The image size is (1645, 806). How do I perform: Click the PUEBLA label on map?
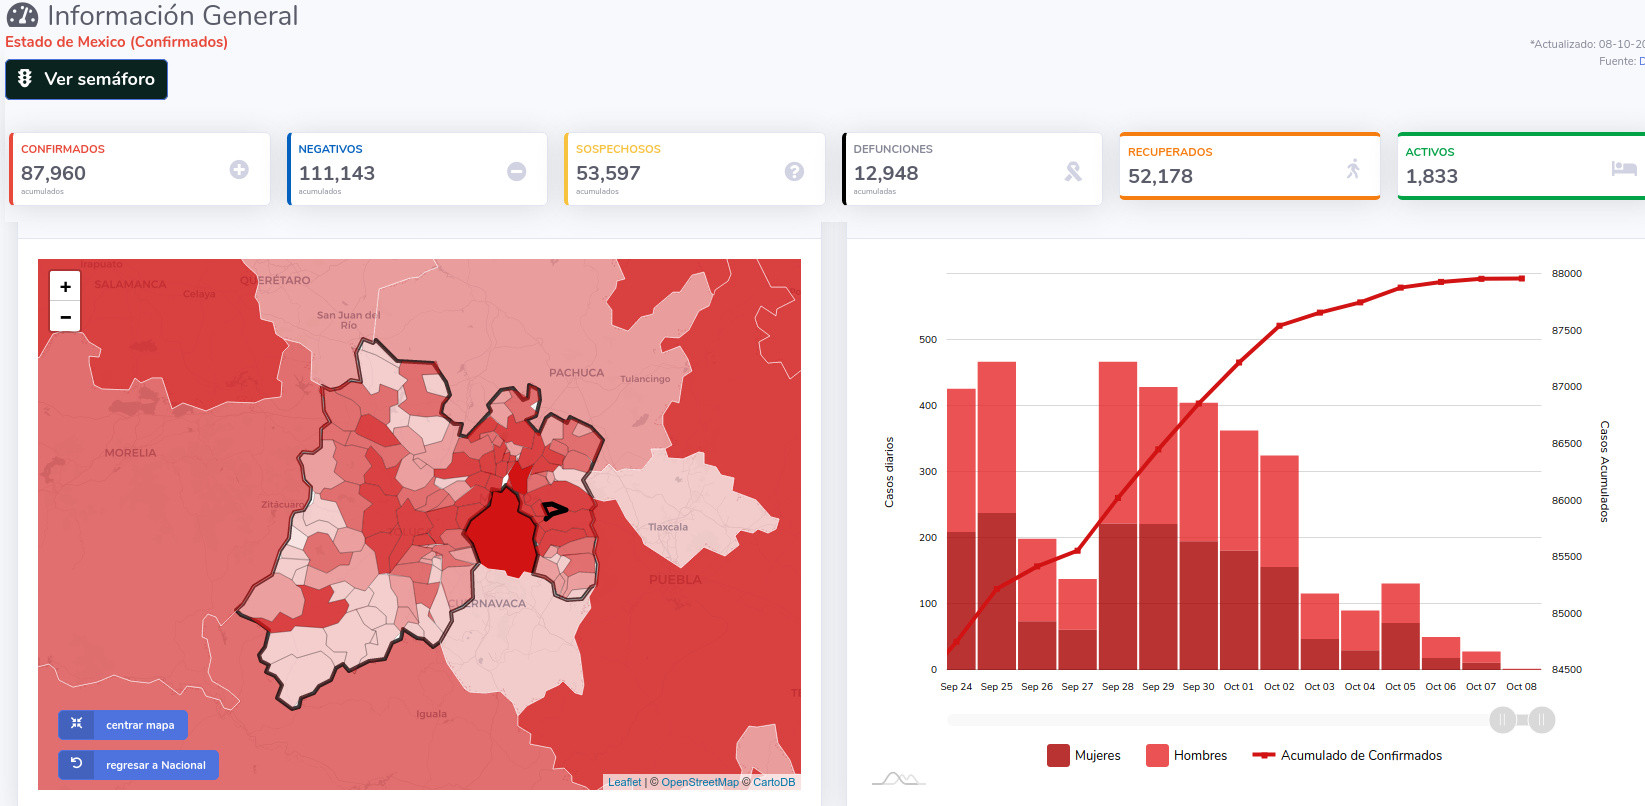pos(675,580)
